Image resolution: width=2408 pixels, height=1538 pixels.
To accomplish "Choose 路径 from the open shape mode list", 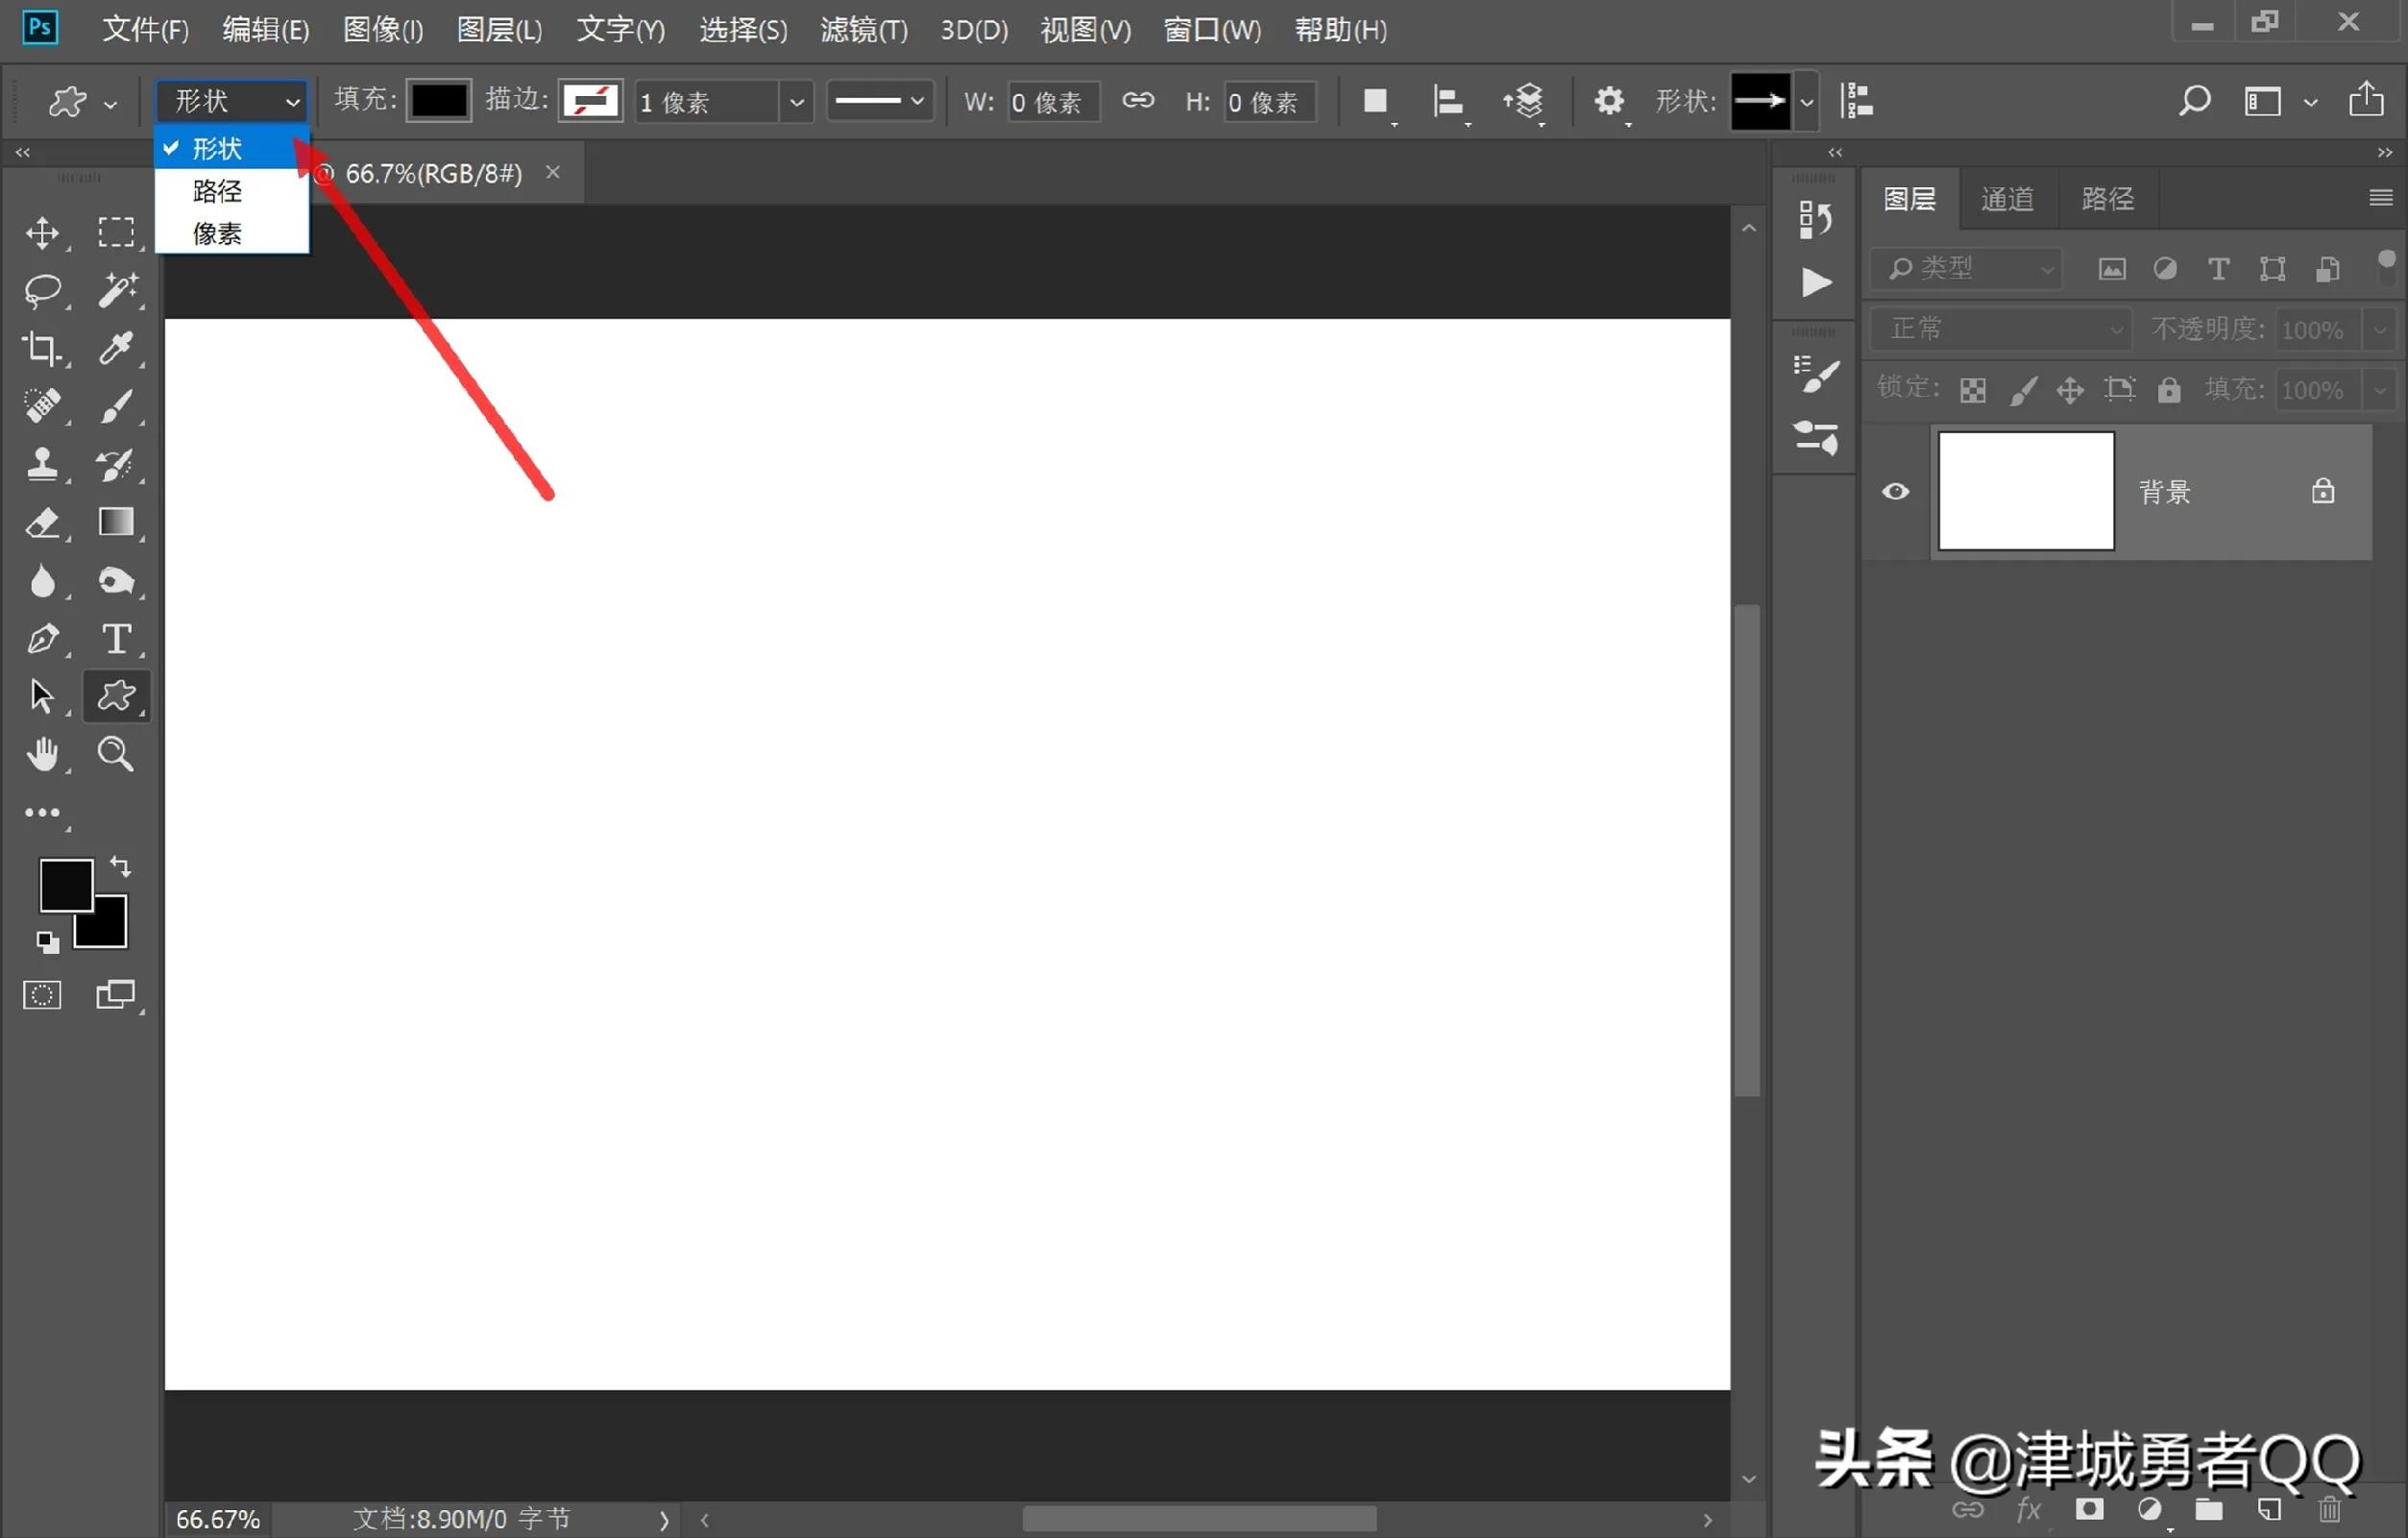I will point(217,190).
